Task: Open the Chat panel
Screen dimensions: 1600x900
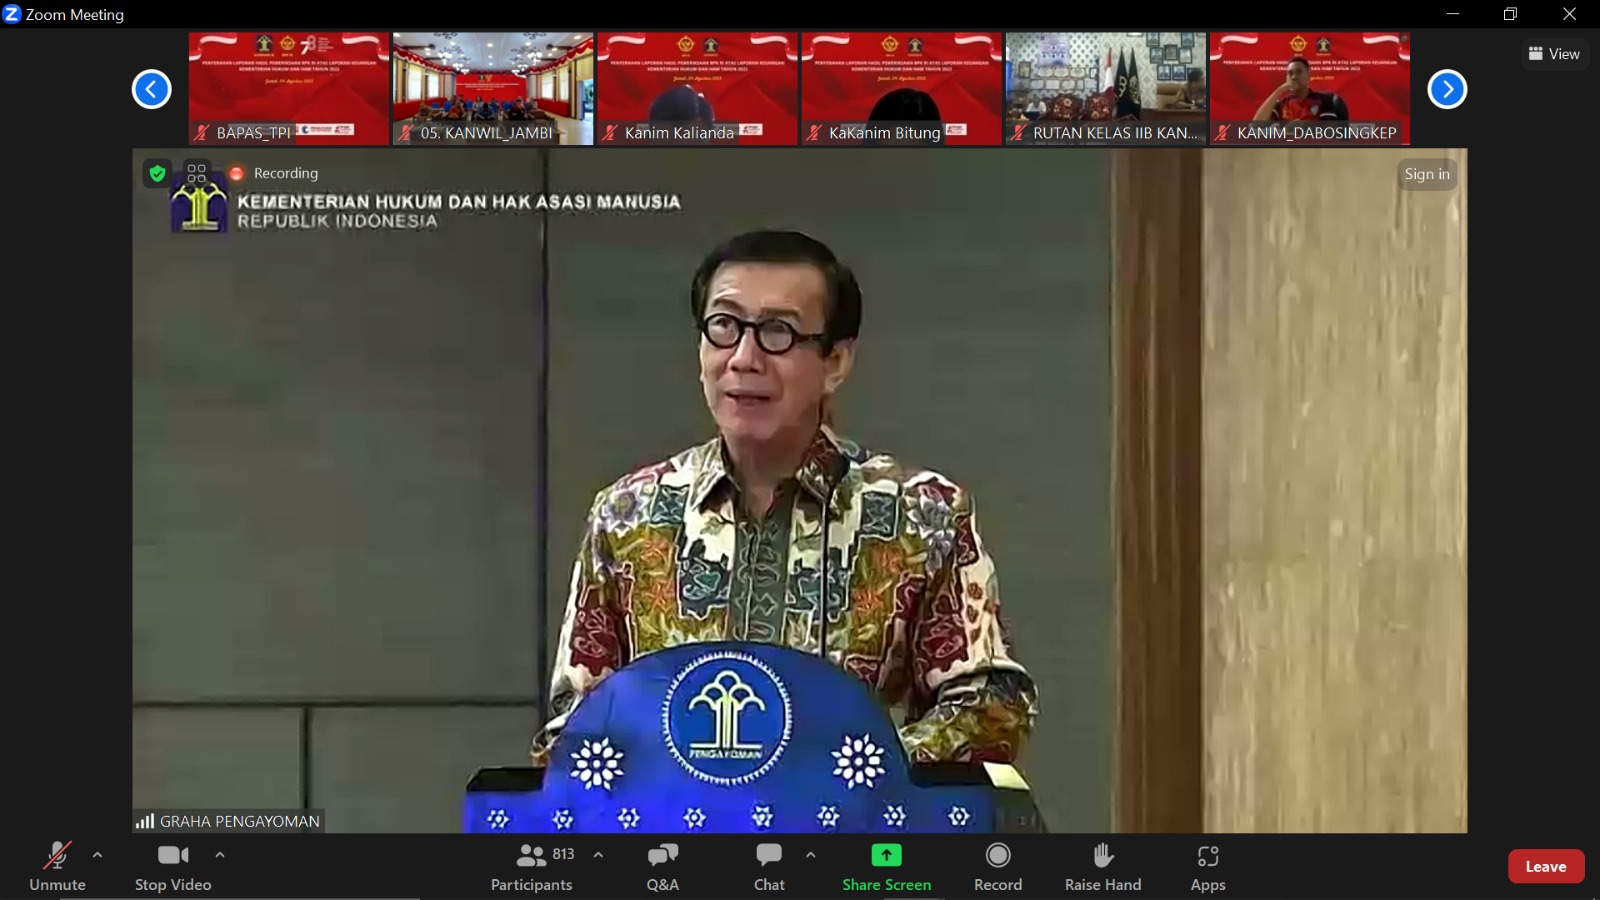Action: click(x=769, y=866)
